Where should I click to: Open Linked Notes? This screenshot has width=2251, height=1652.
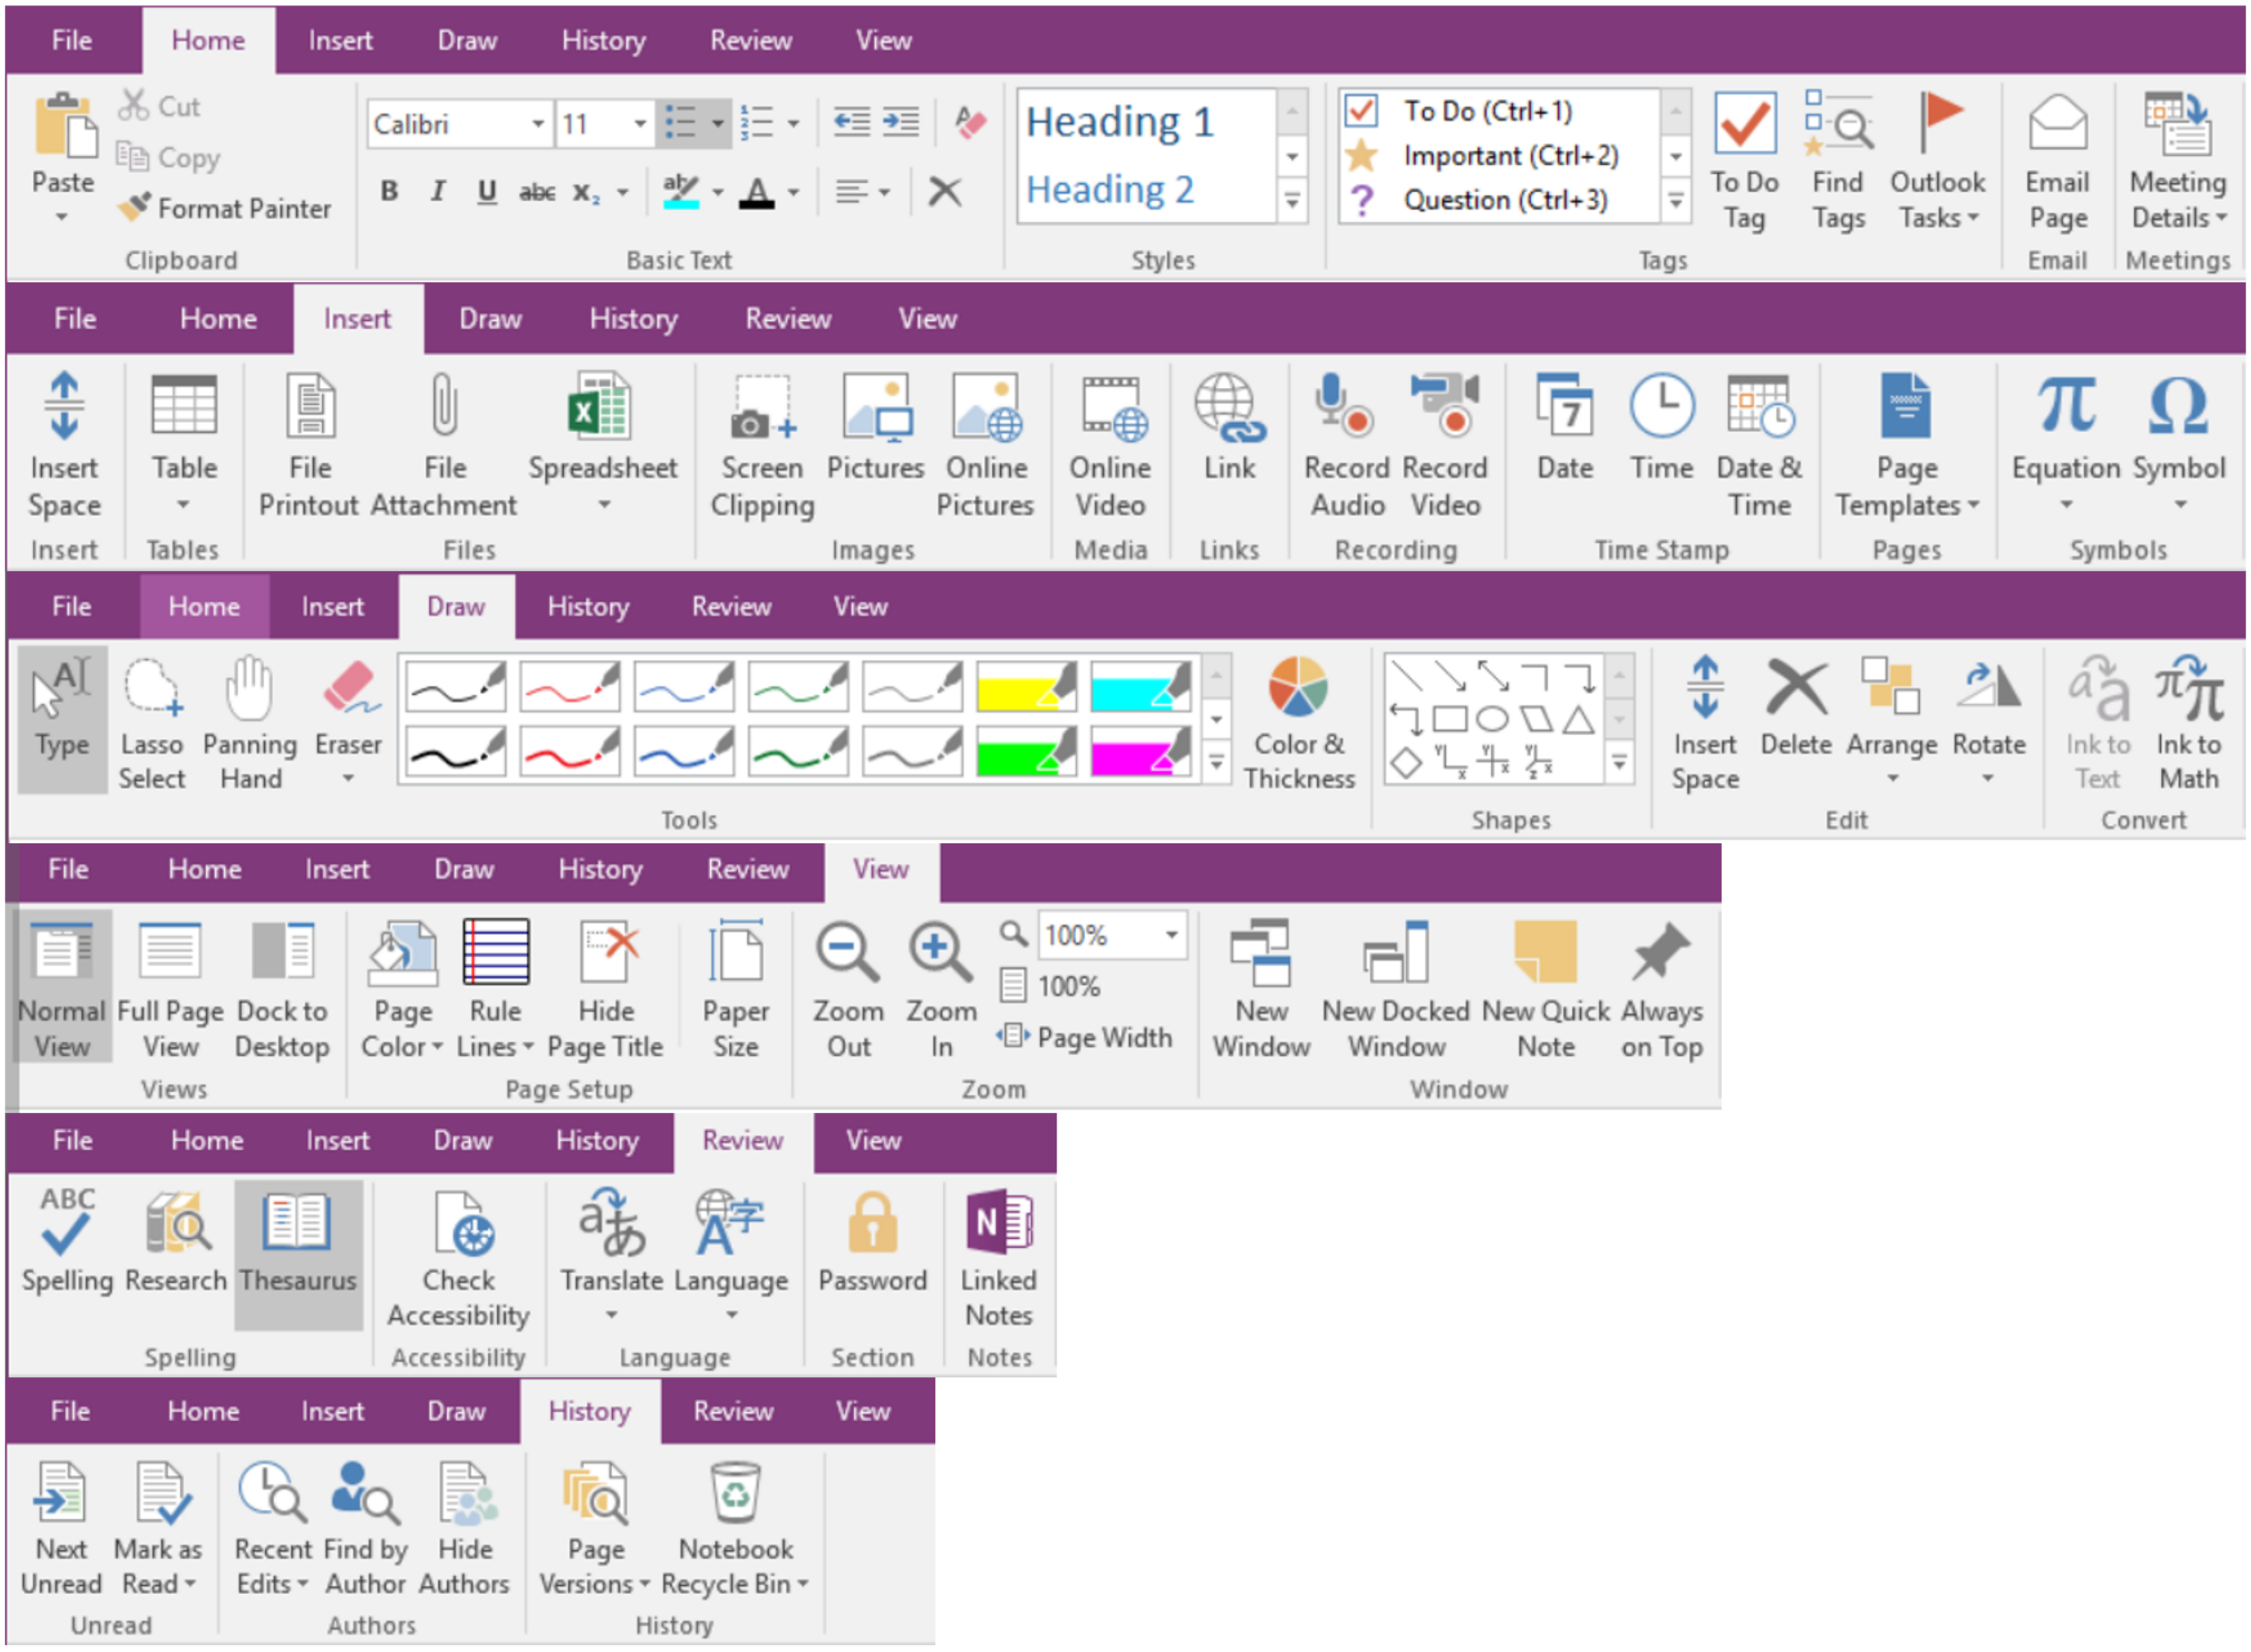click(998, 1262)
